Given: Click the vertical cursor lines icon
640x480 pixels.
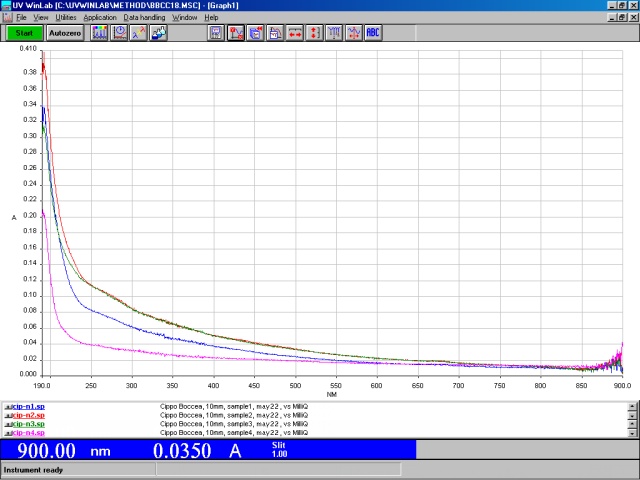Looking at the screenshot, I should [334, 33].
